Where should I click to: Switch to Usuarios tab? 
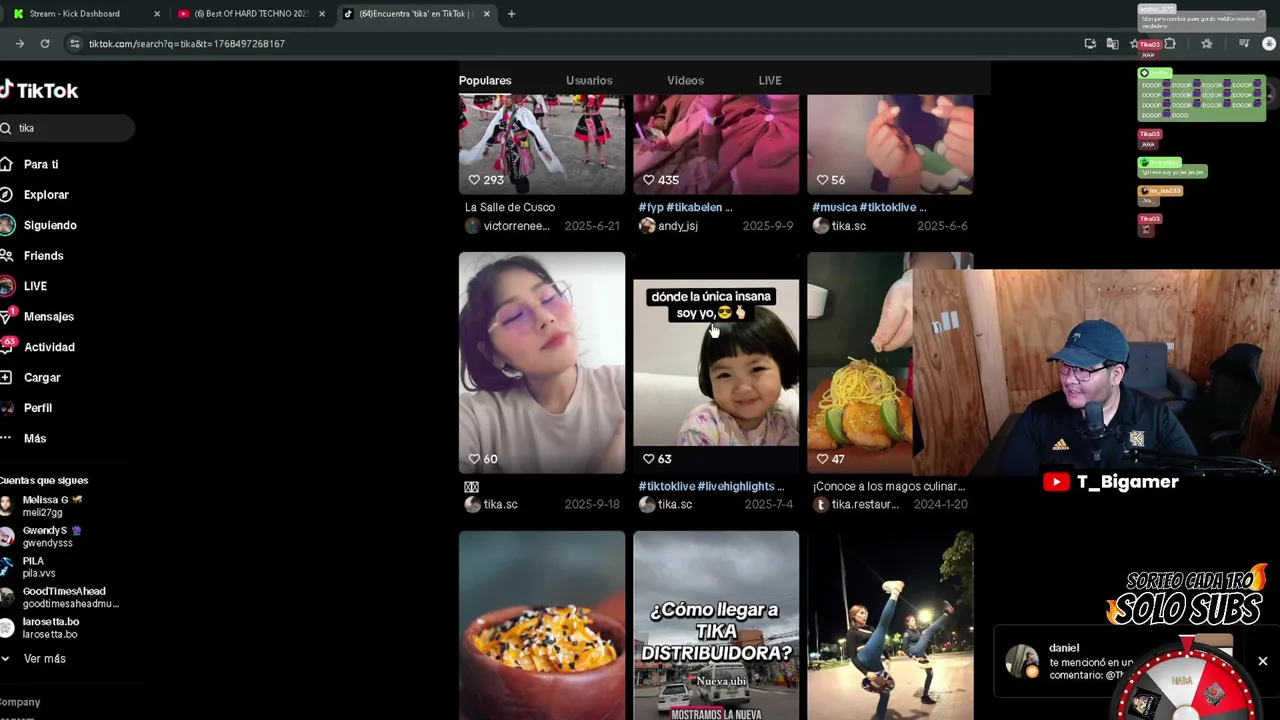pos(589,81)
